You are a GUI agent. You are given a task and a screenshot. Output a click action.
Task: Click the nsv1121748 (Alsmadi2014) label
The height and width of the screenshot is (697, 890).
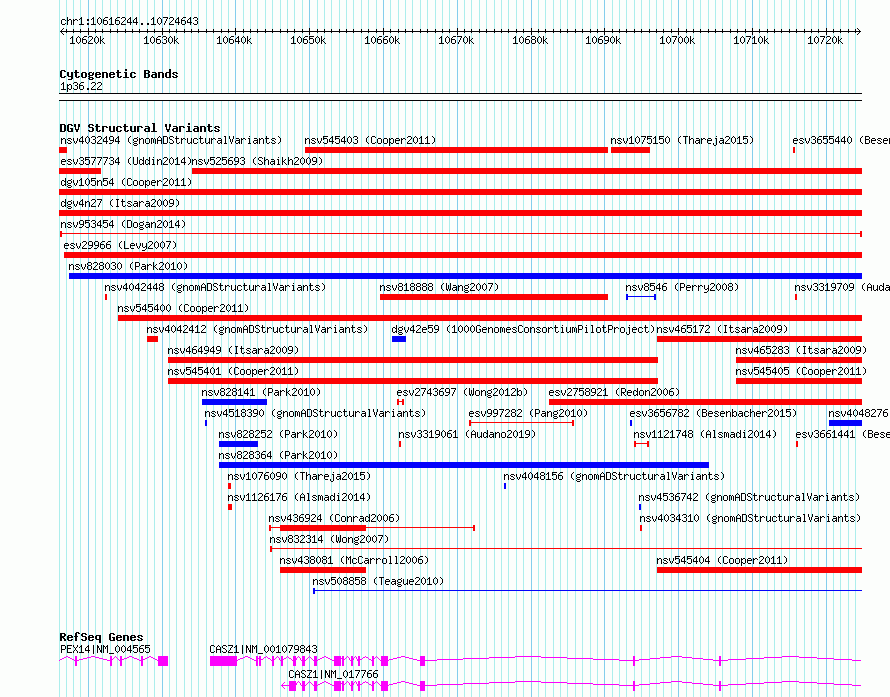tap(705, 434)
